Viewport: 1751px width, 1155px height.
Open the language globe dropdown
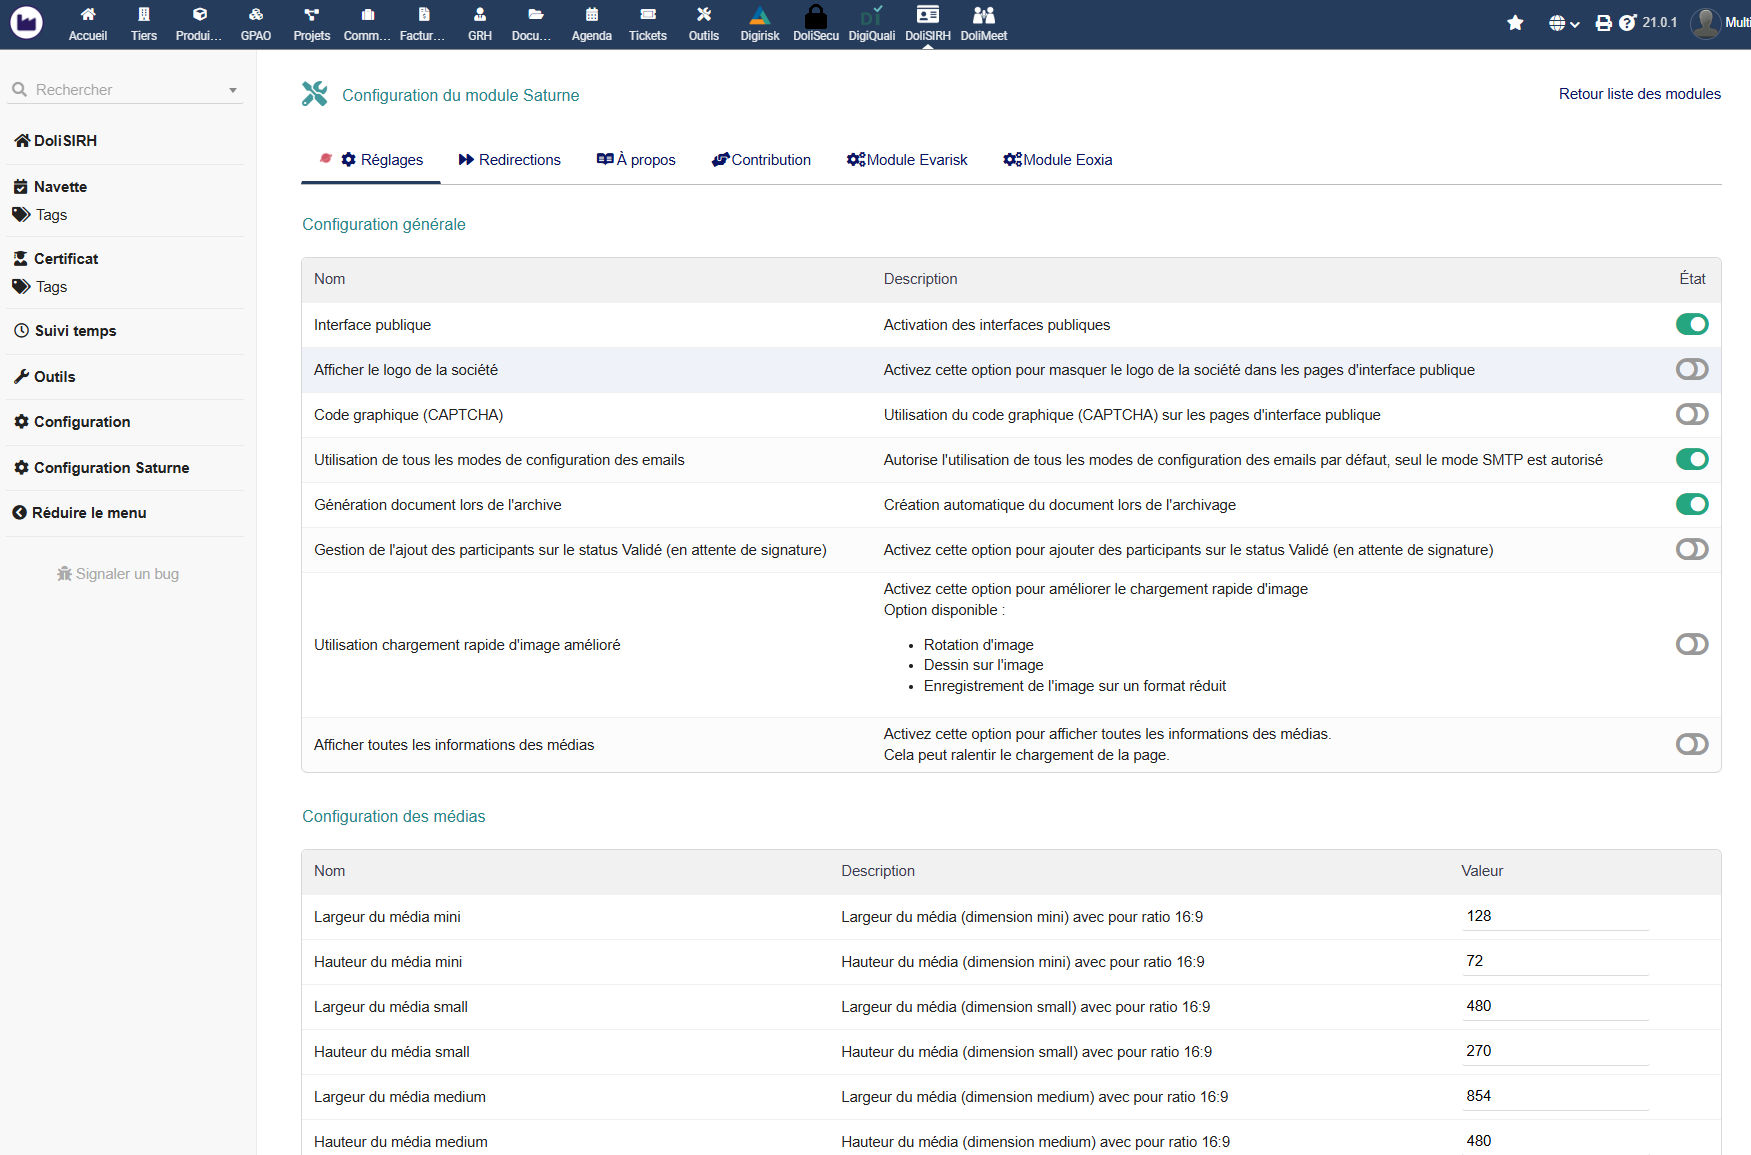click(x=1563, y=23)
